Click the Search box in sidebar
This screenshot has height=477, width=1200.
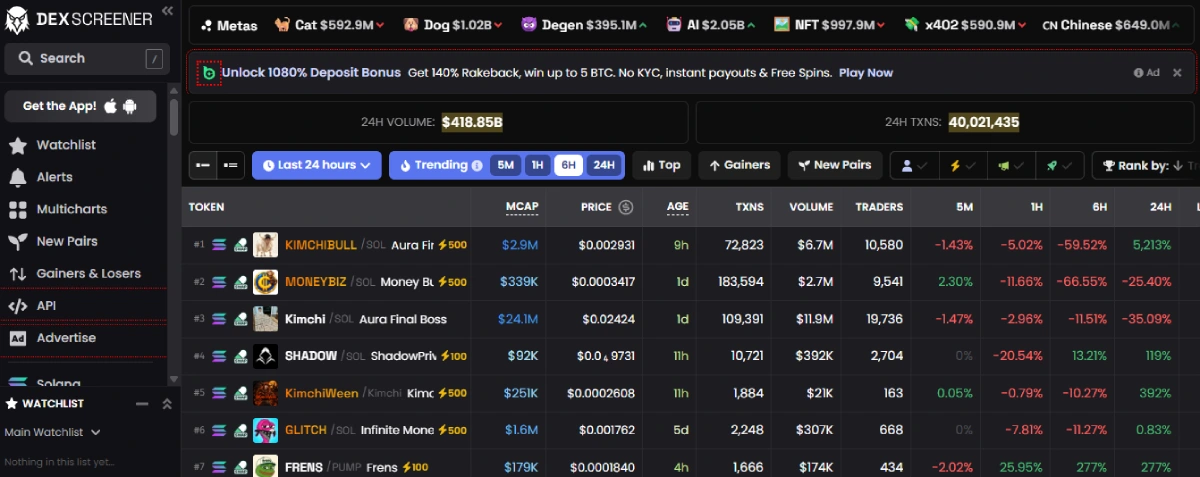click(x=86, y=58)
